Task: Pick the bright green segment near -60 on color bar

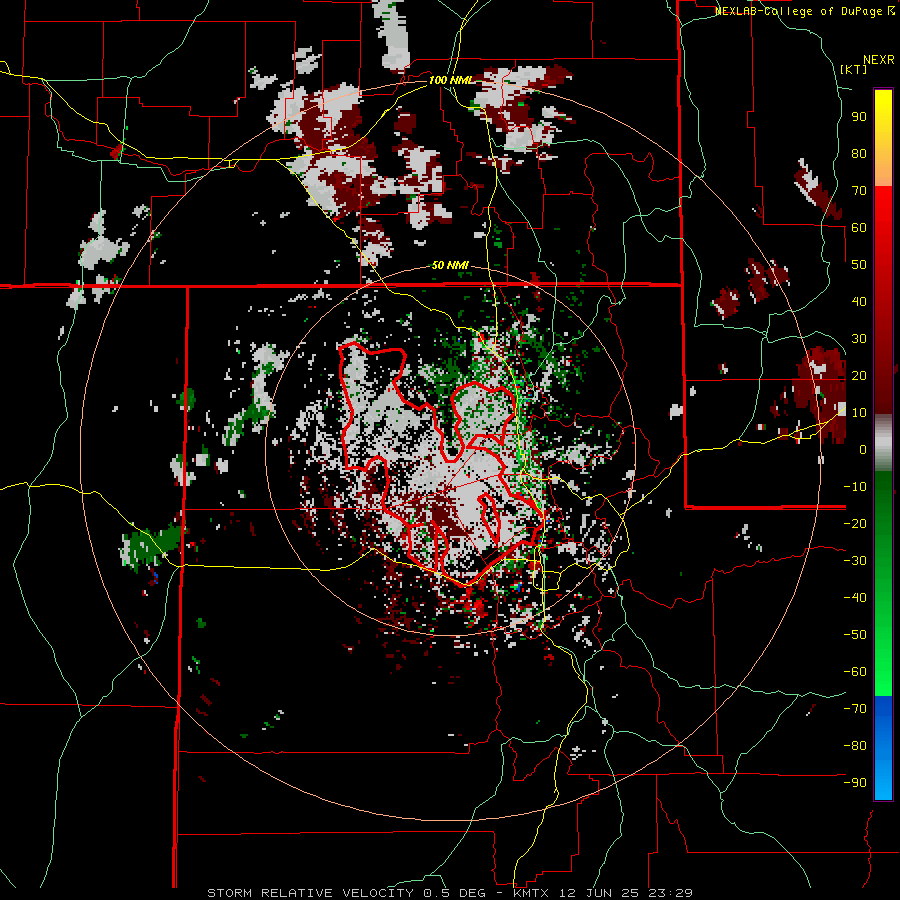Action: 883,672
